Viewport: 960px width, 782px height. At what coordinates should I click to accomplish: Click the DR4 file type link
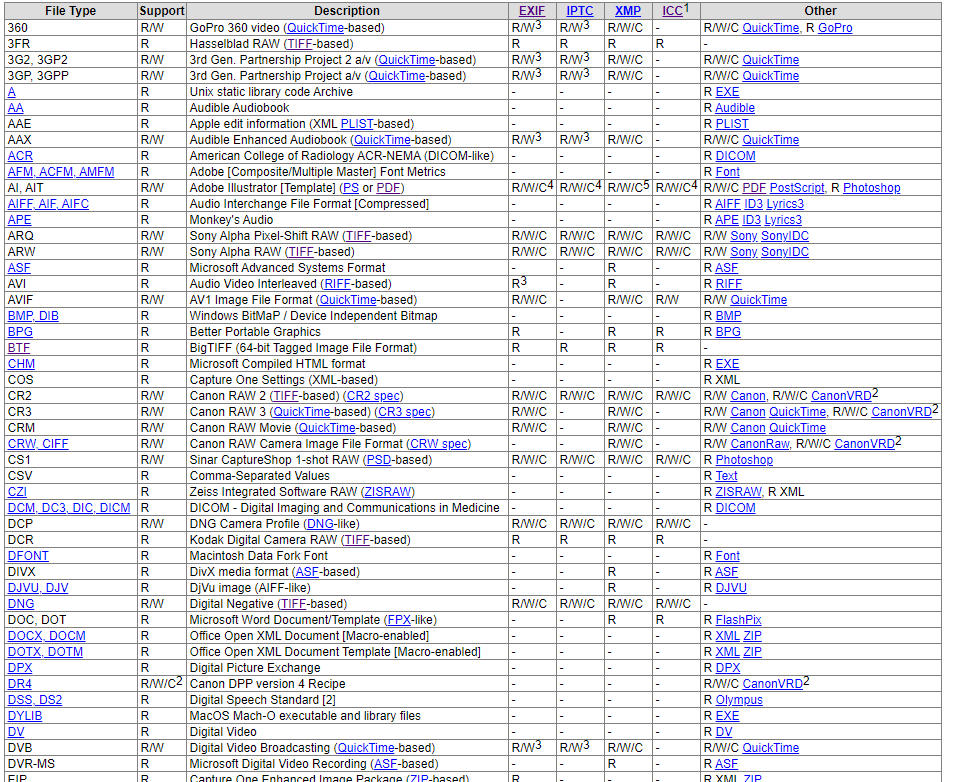pos(20,684)
